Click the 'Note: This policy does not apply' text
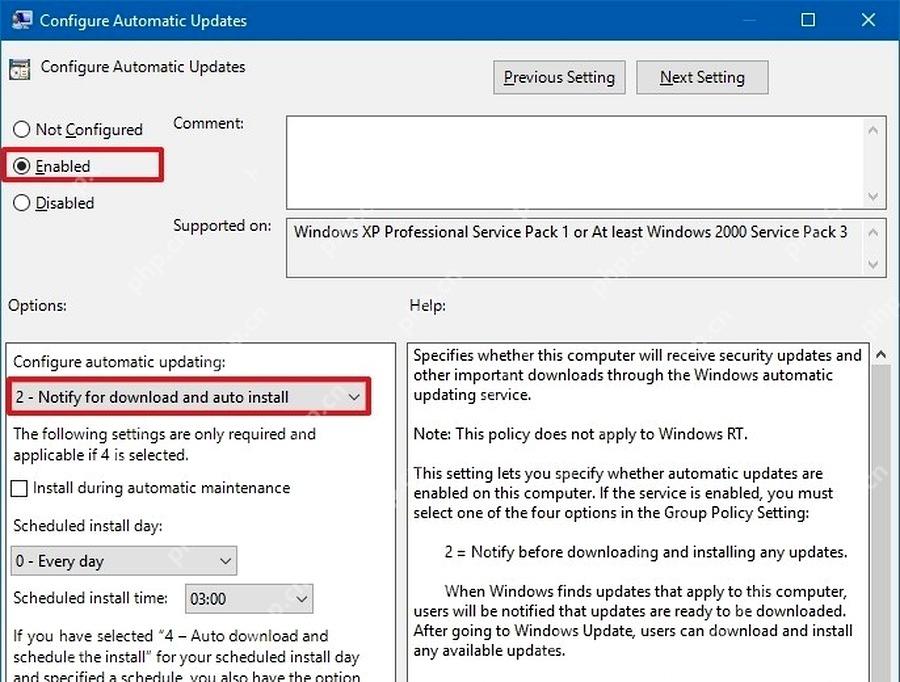This screenshot has height=682, width=900. coord(580,434)
